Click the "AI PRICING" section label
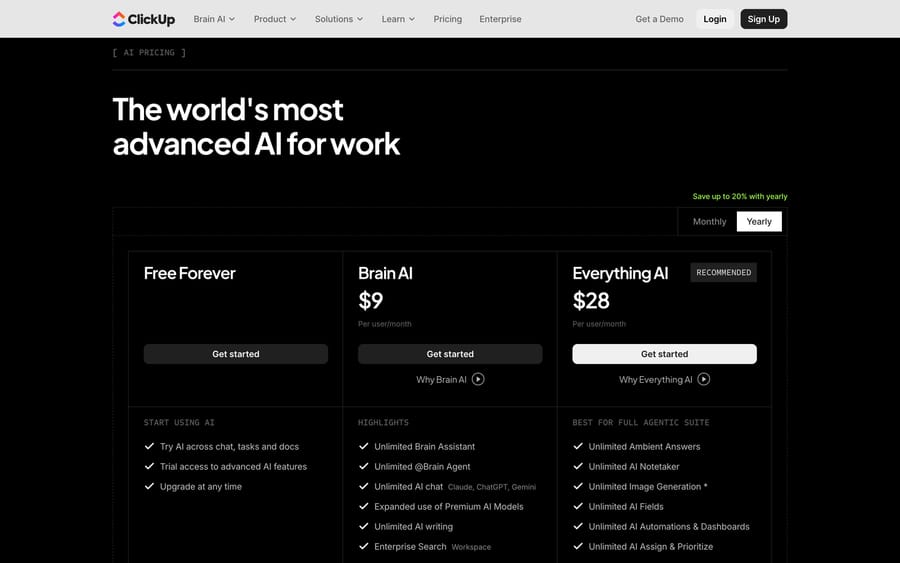 click(149, 52)
